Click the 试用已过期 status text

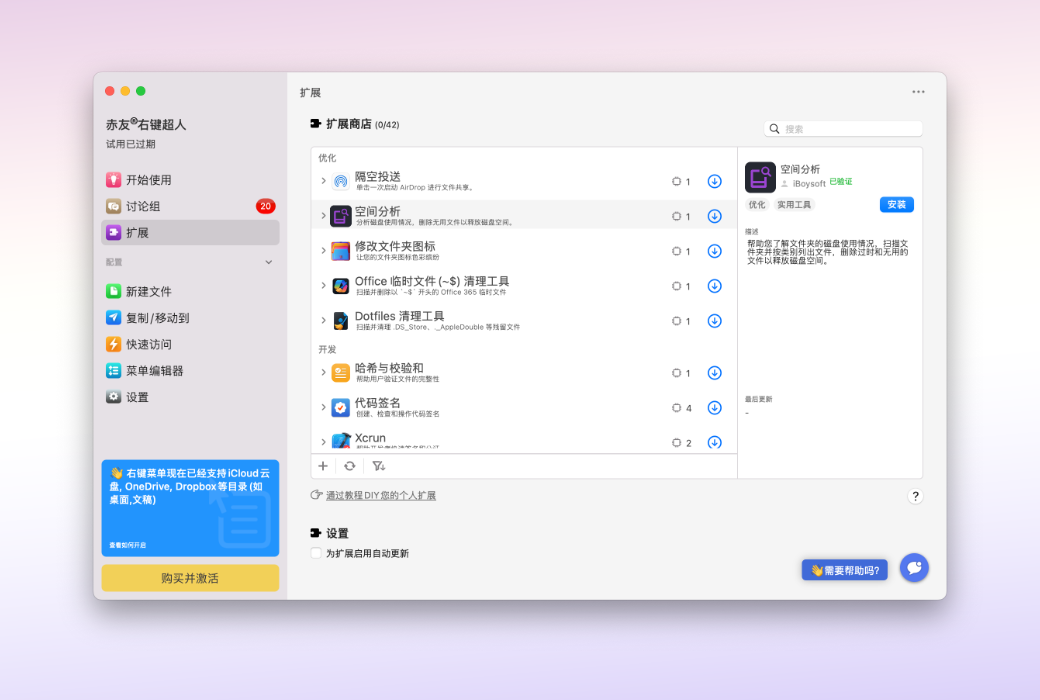tap(131, 144)
